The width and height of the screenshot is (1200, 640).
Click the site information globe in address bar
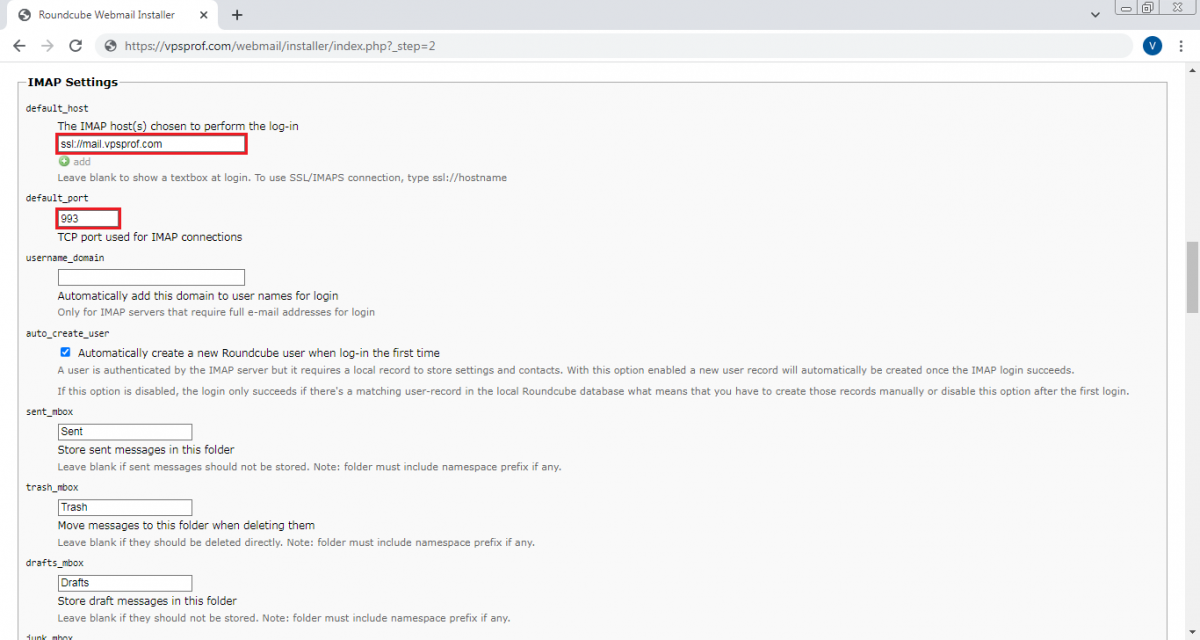[x=110, y=46]
